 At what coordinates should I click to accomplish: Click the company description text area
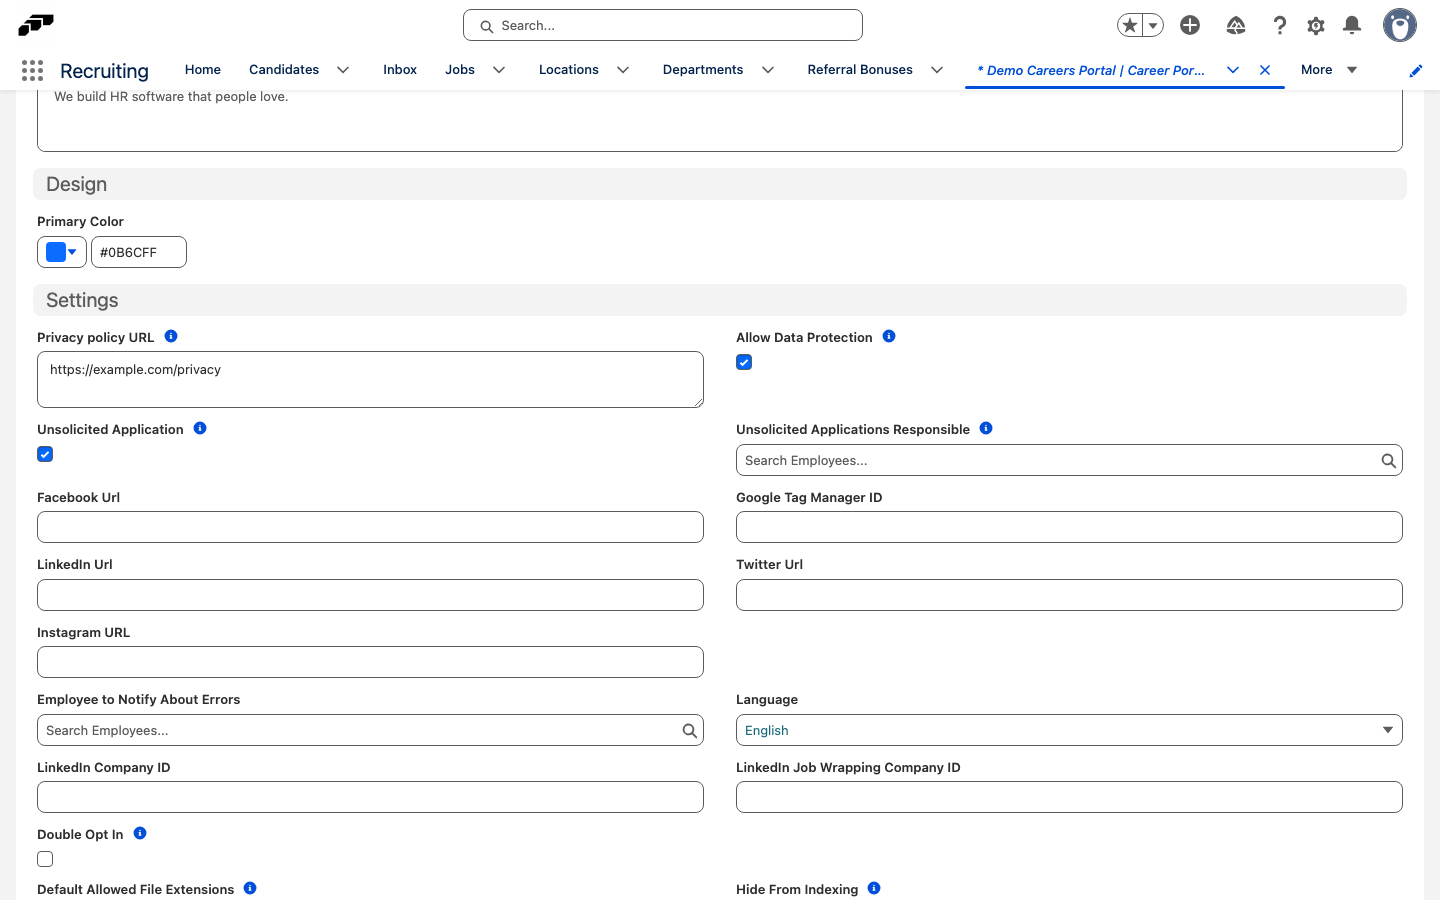(x=720, y=120)
